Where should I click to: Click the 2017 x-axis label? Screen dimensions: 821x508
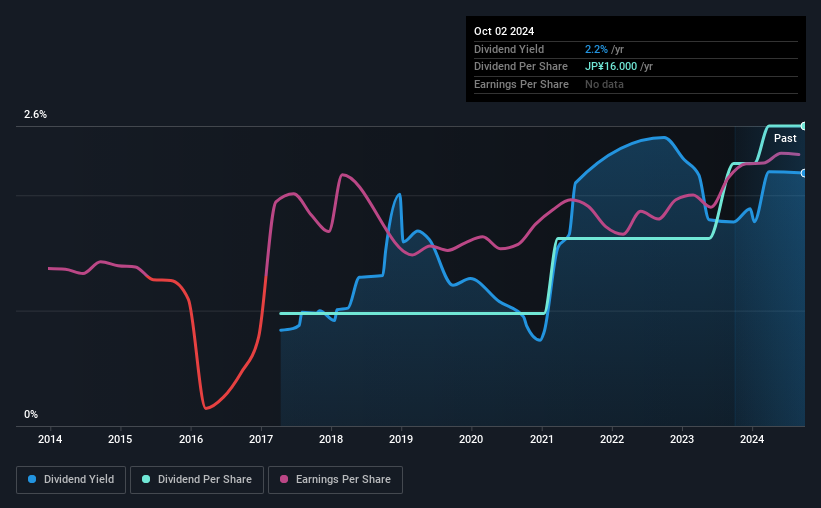261,439
